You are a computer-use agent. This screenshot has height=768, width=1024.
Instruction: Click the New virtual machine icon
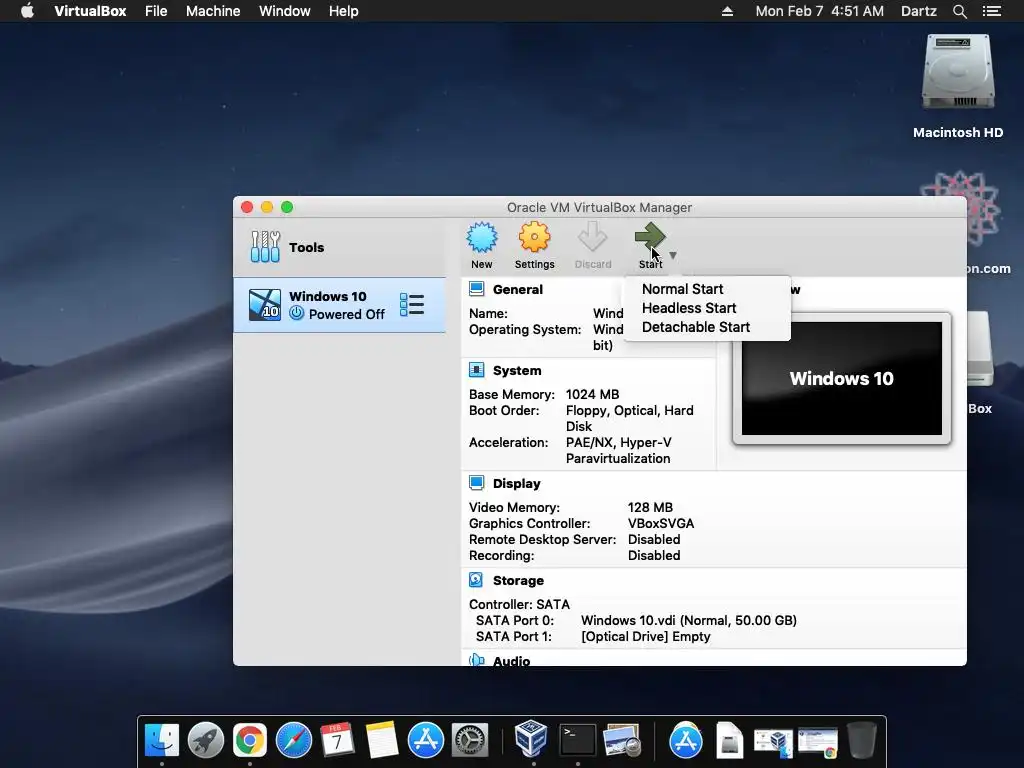(482, 237)
